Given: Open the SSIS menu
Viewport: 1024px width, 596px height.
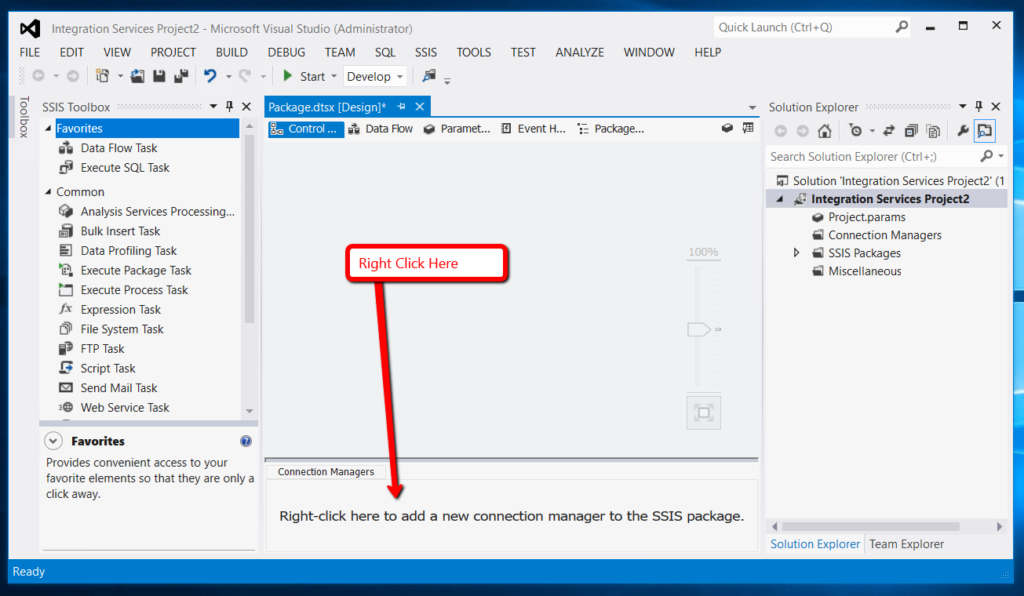Looking at the screenshot, I should 425,52.
